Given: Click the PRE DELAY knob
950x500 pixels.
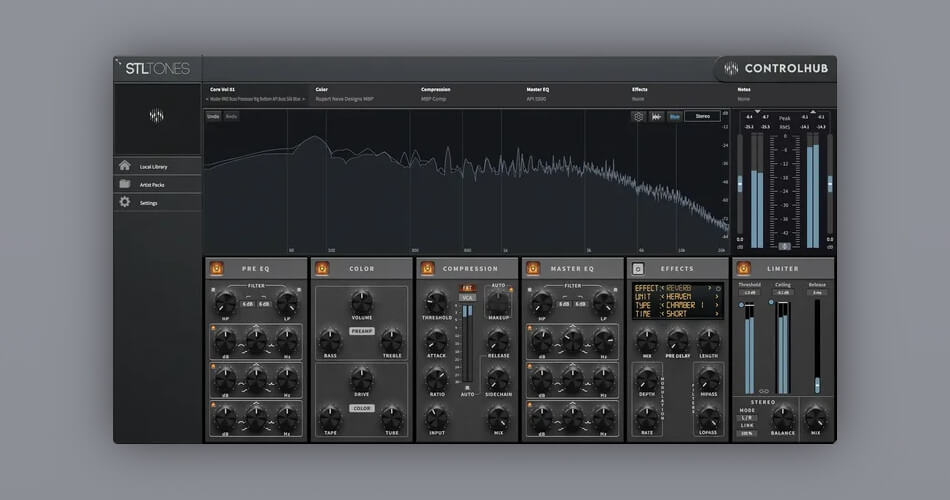Looking at the screenshot, I should [677, 340].
